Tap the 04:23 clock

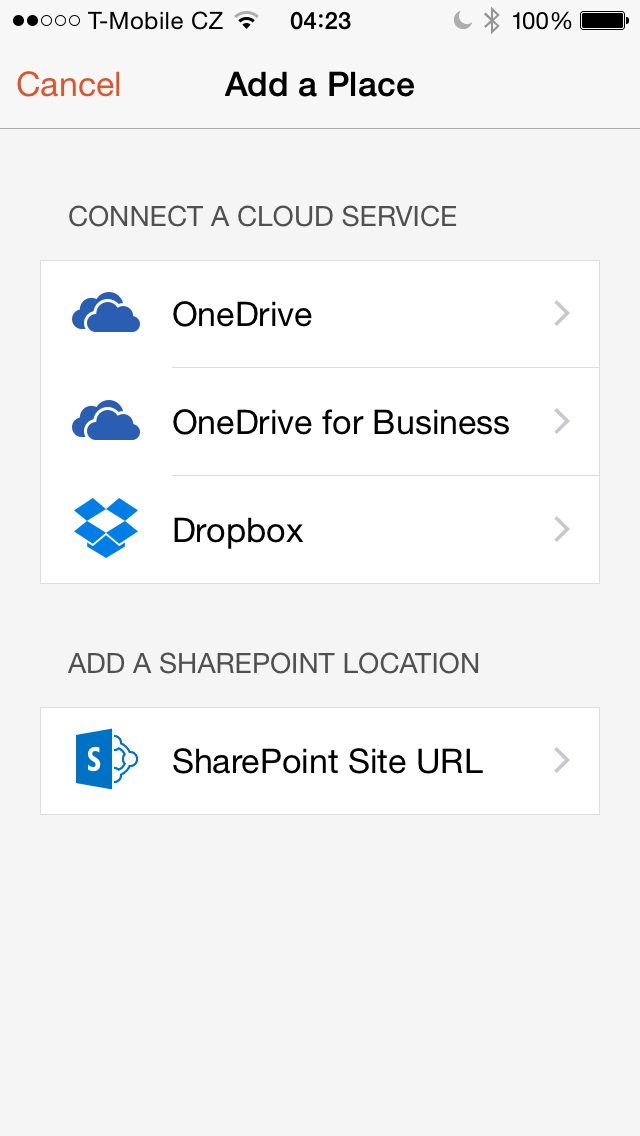tap(320, 21)
